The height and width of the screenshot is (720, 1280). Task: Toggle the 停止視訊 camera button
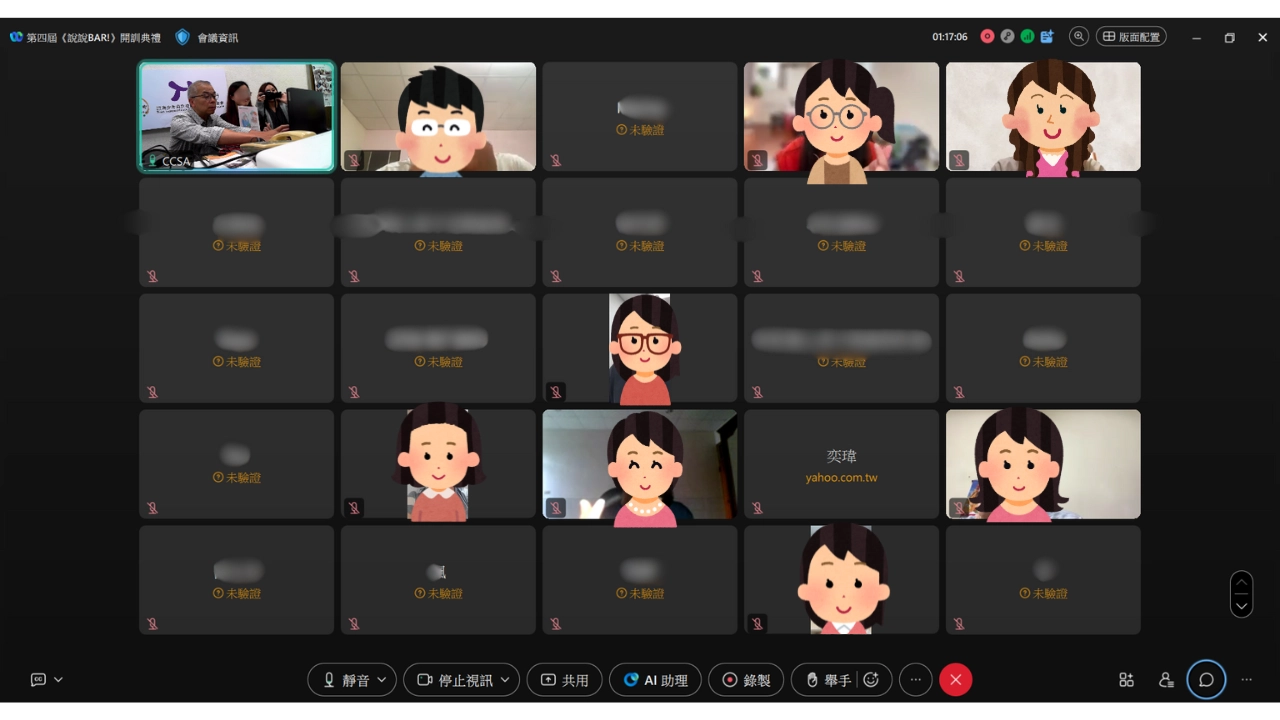click(455, 680)
